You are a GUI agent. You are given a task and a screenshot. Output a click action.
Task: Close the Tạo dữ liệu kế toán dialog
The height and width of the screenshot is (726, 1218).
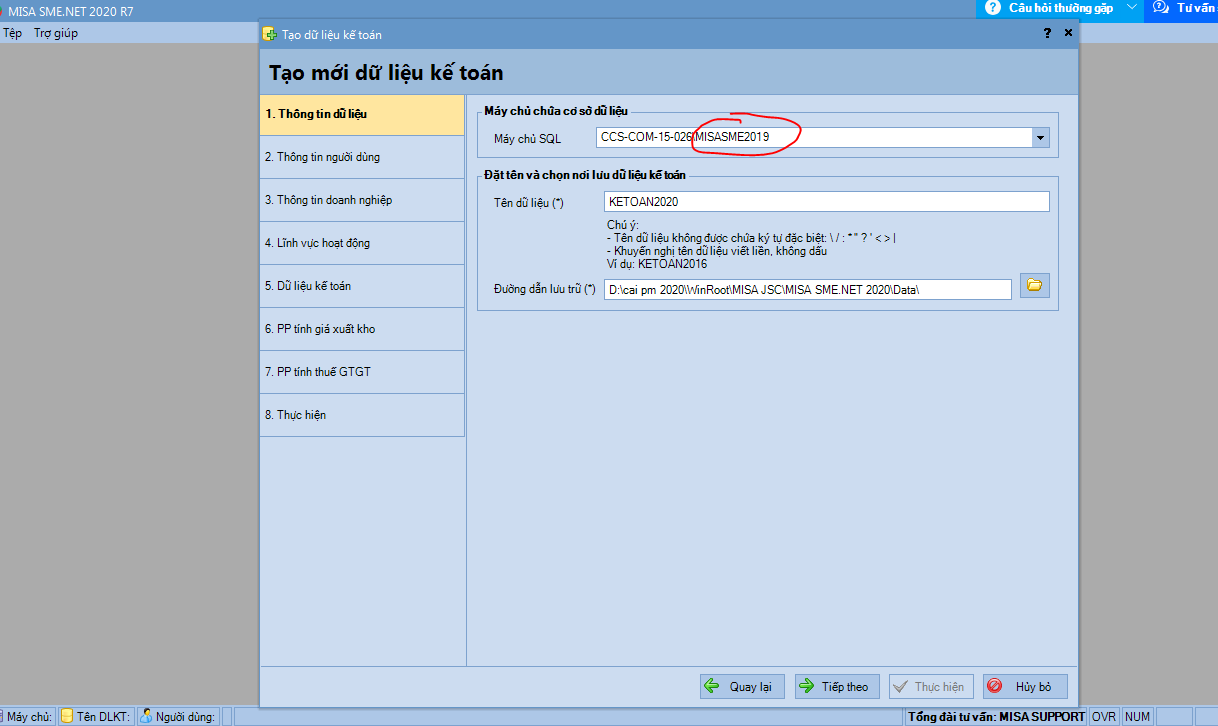[x=1068, y=33]
